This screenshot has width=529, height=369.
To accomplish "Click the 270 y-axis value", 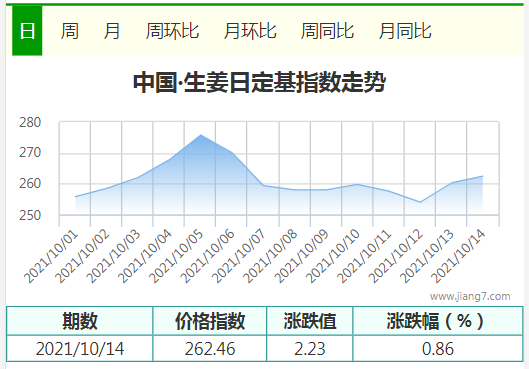I will coord(30,152).
